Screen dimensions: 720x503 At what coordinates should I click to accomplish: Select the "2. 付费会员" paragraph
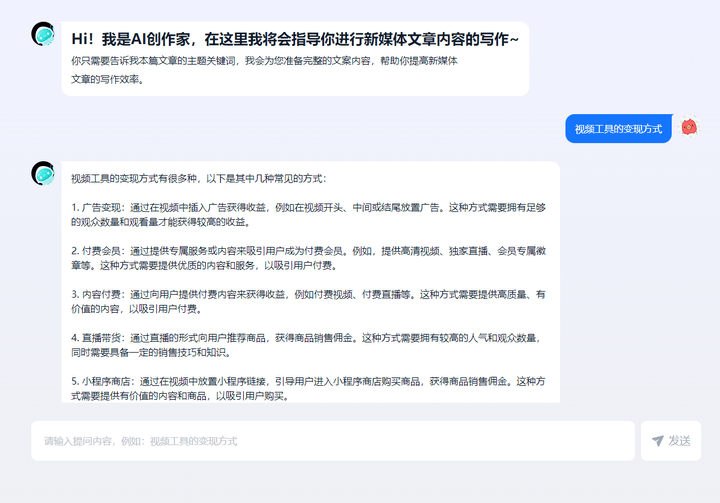308,258
